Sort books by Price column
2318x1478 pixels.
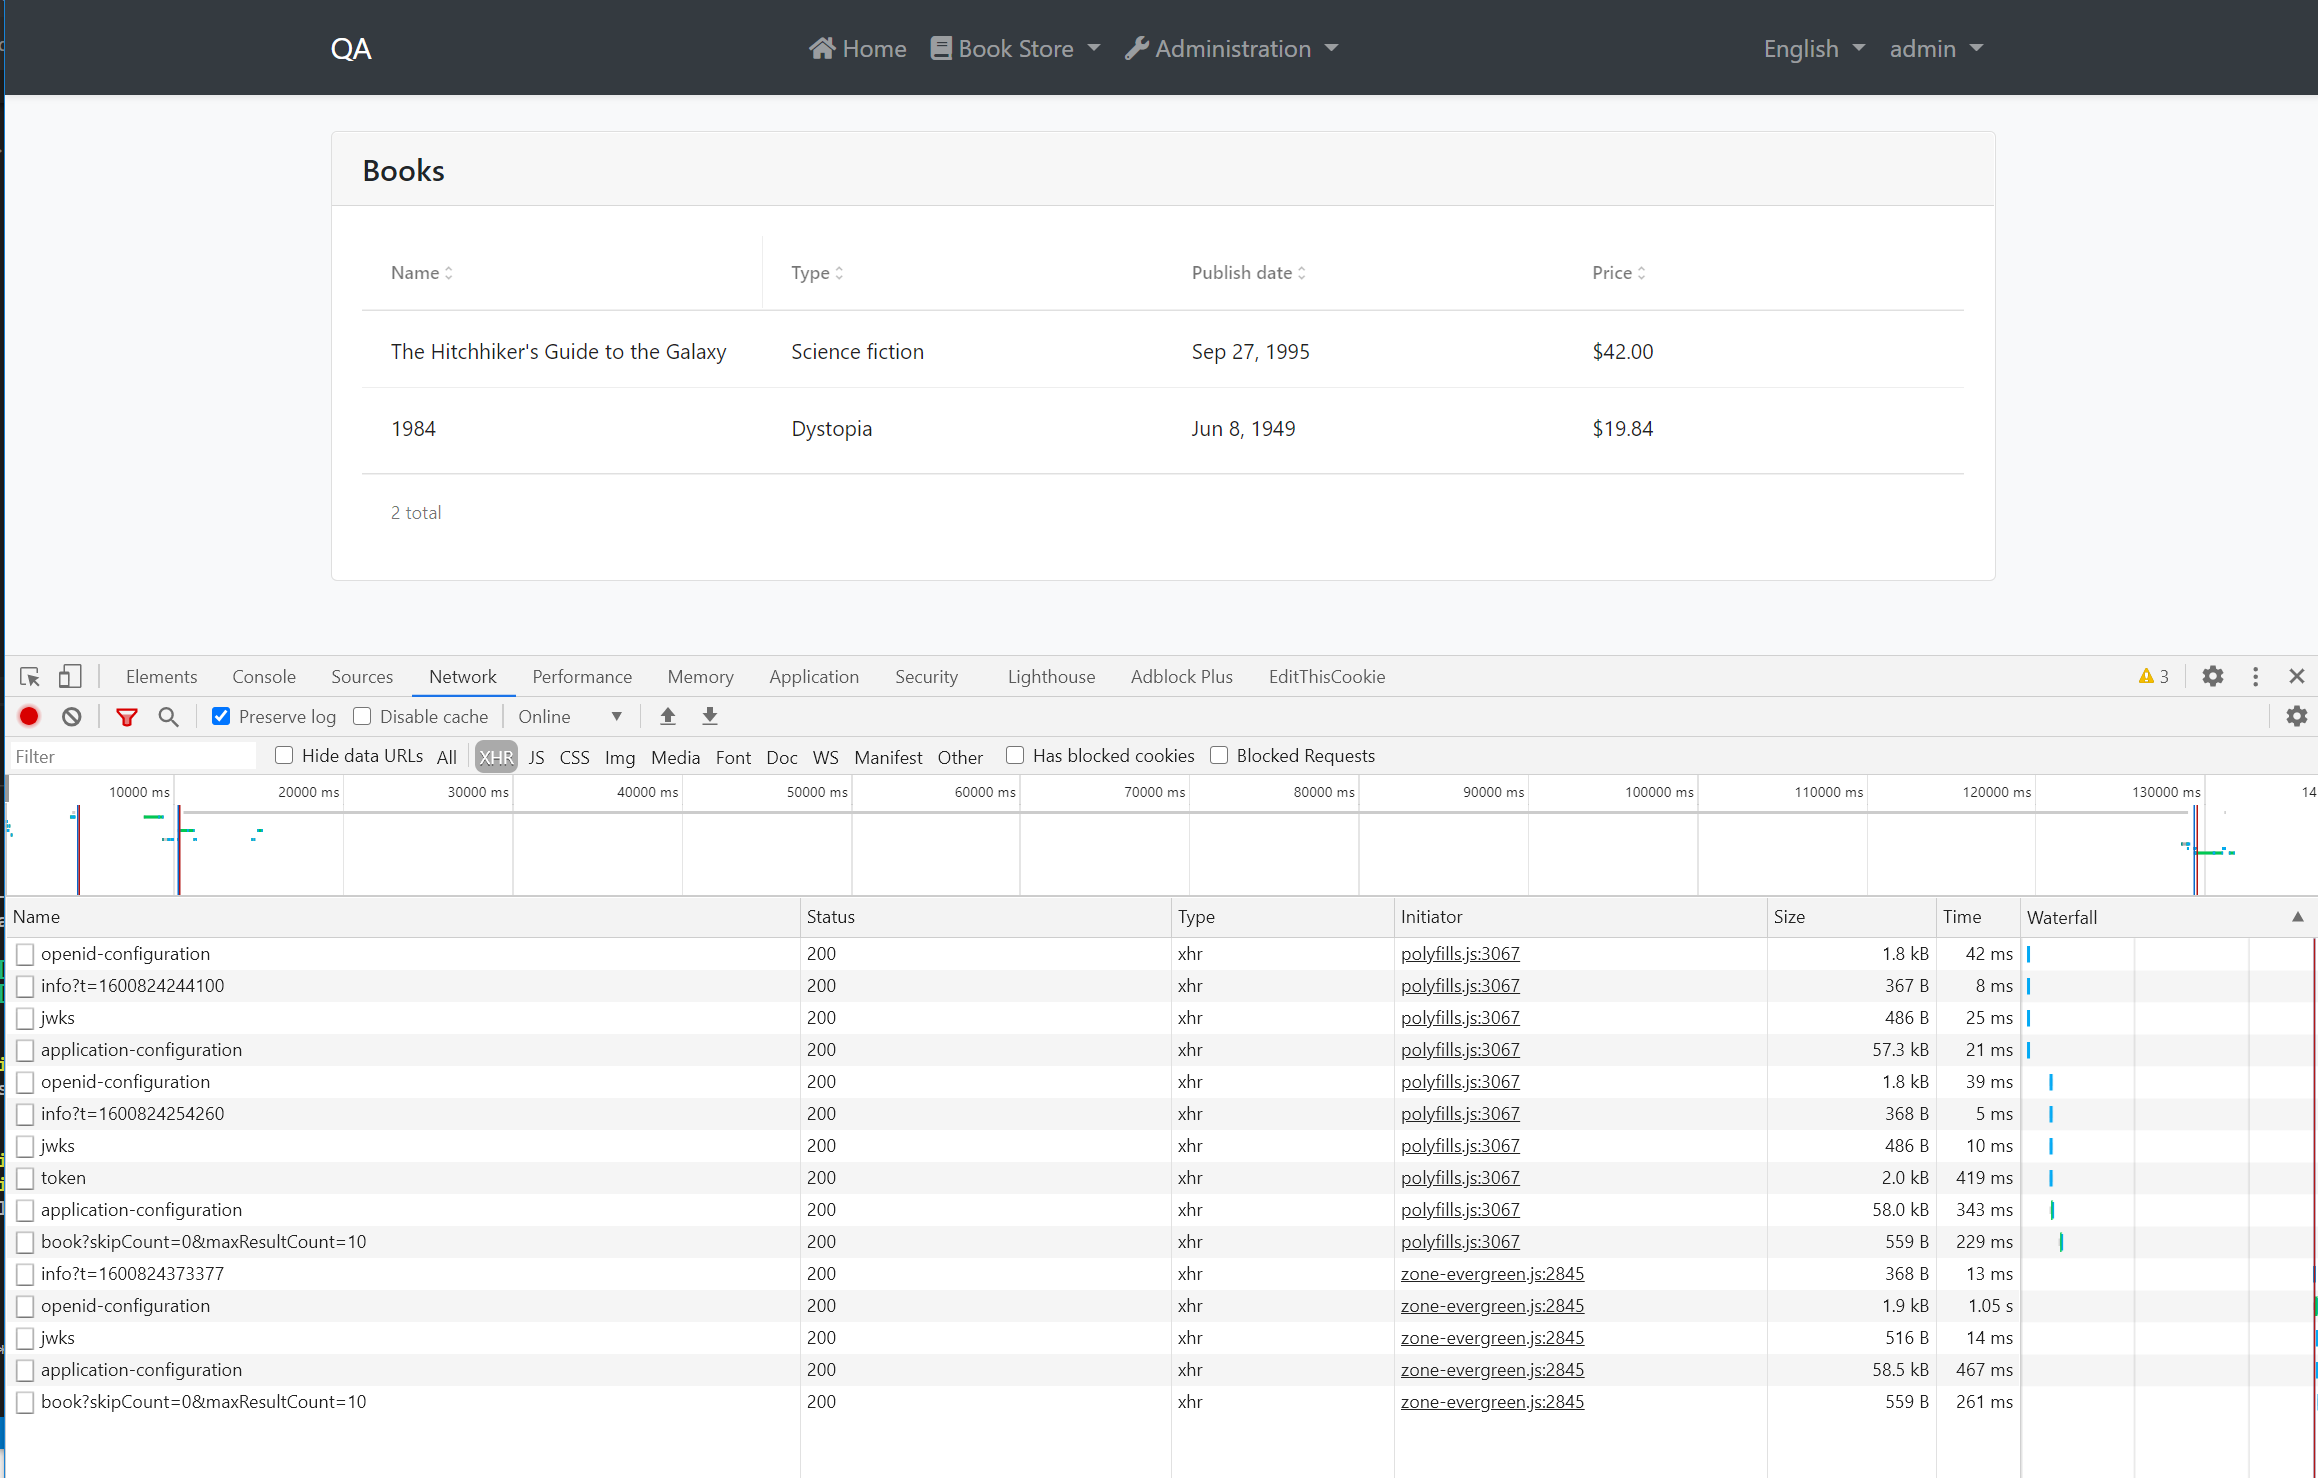tap(1618, 272)
